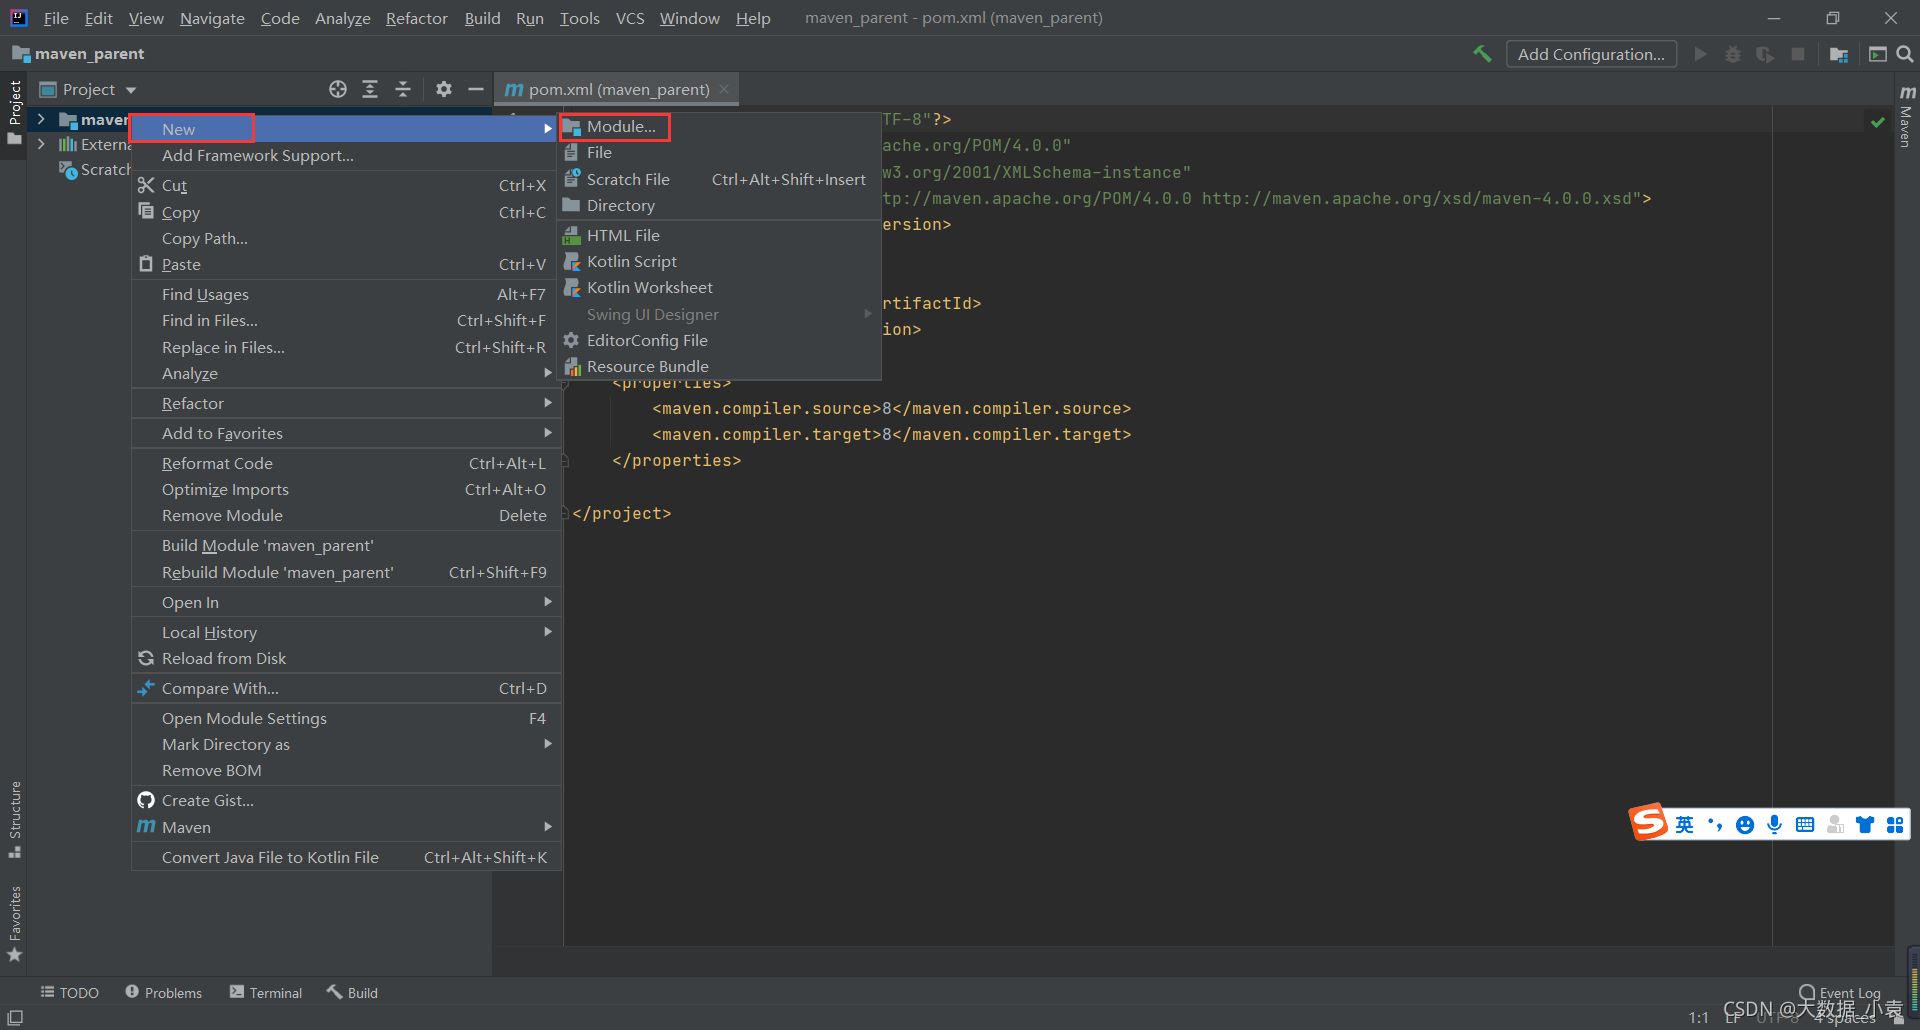1920x1030 pixels.
Task: Click the maven_parent breadcrumb in navigation bar
Action: point(79,53)
